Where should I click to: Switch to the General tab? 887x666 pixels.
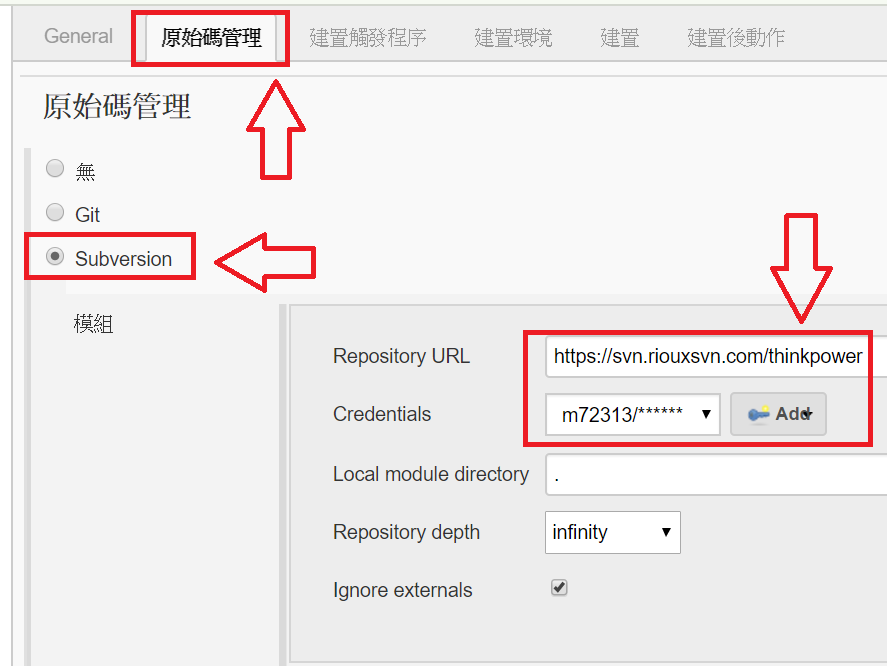click(x=77, y=36)
